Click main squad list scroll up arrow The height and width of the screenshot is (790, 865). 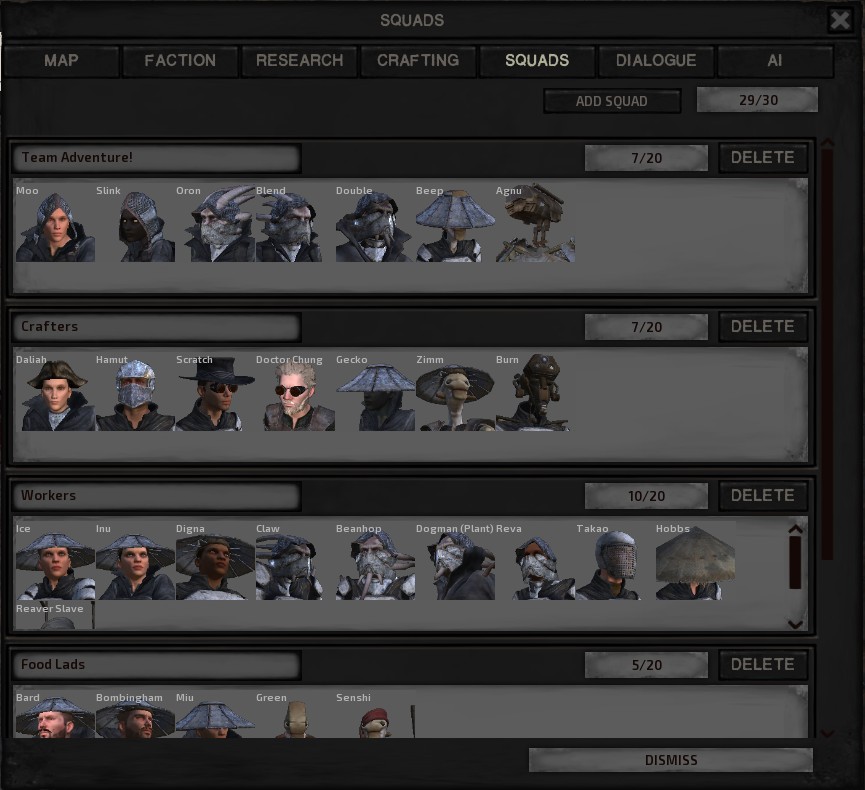click(827, 143)
